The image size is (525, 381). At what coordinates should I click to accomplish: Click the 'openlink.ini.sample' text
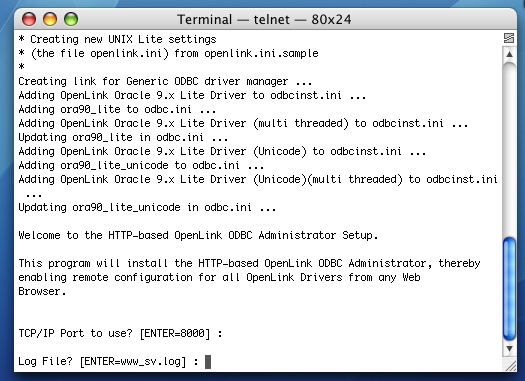pos(261,53)
